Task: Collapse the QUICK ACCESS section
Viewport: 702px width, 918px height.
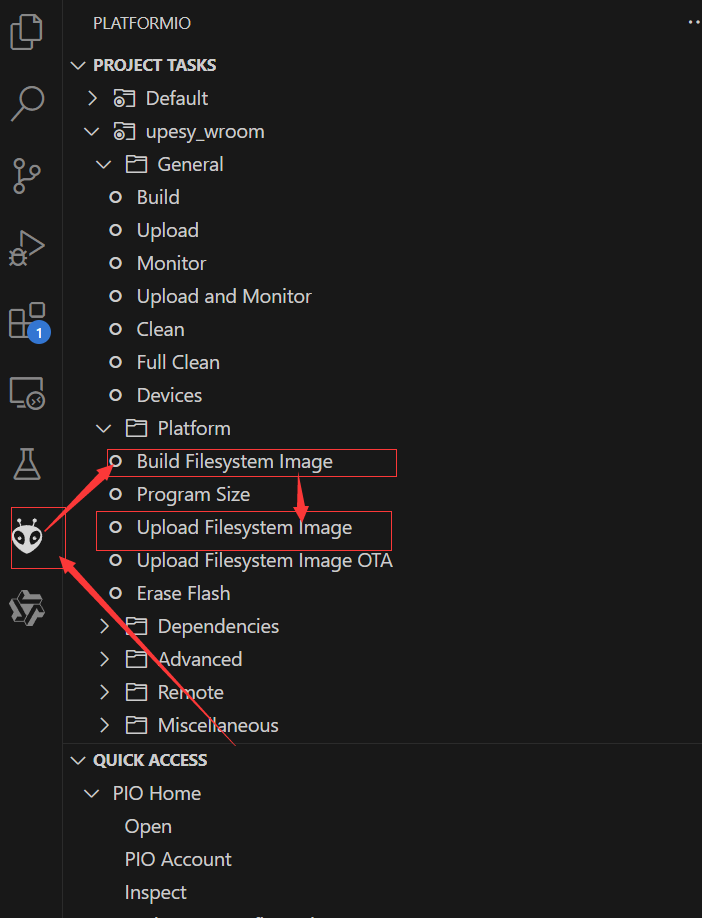Action: (x=78, y=761)
